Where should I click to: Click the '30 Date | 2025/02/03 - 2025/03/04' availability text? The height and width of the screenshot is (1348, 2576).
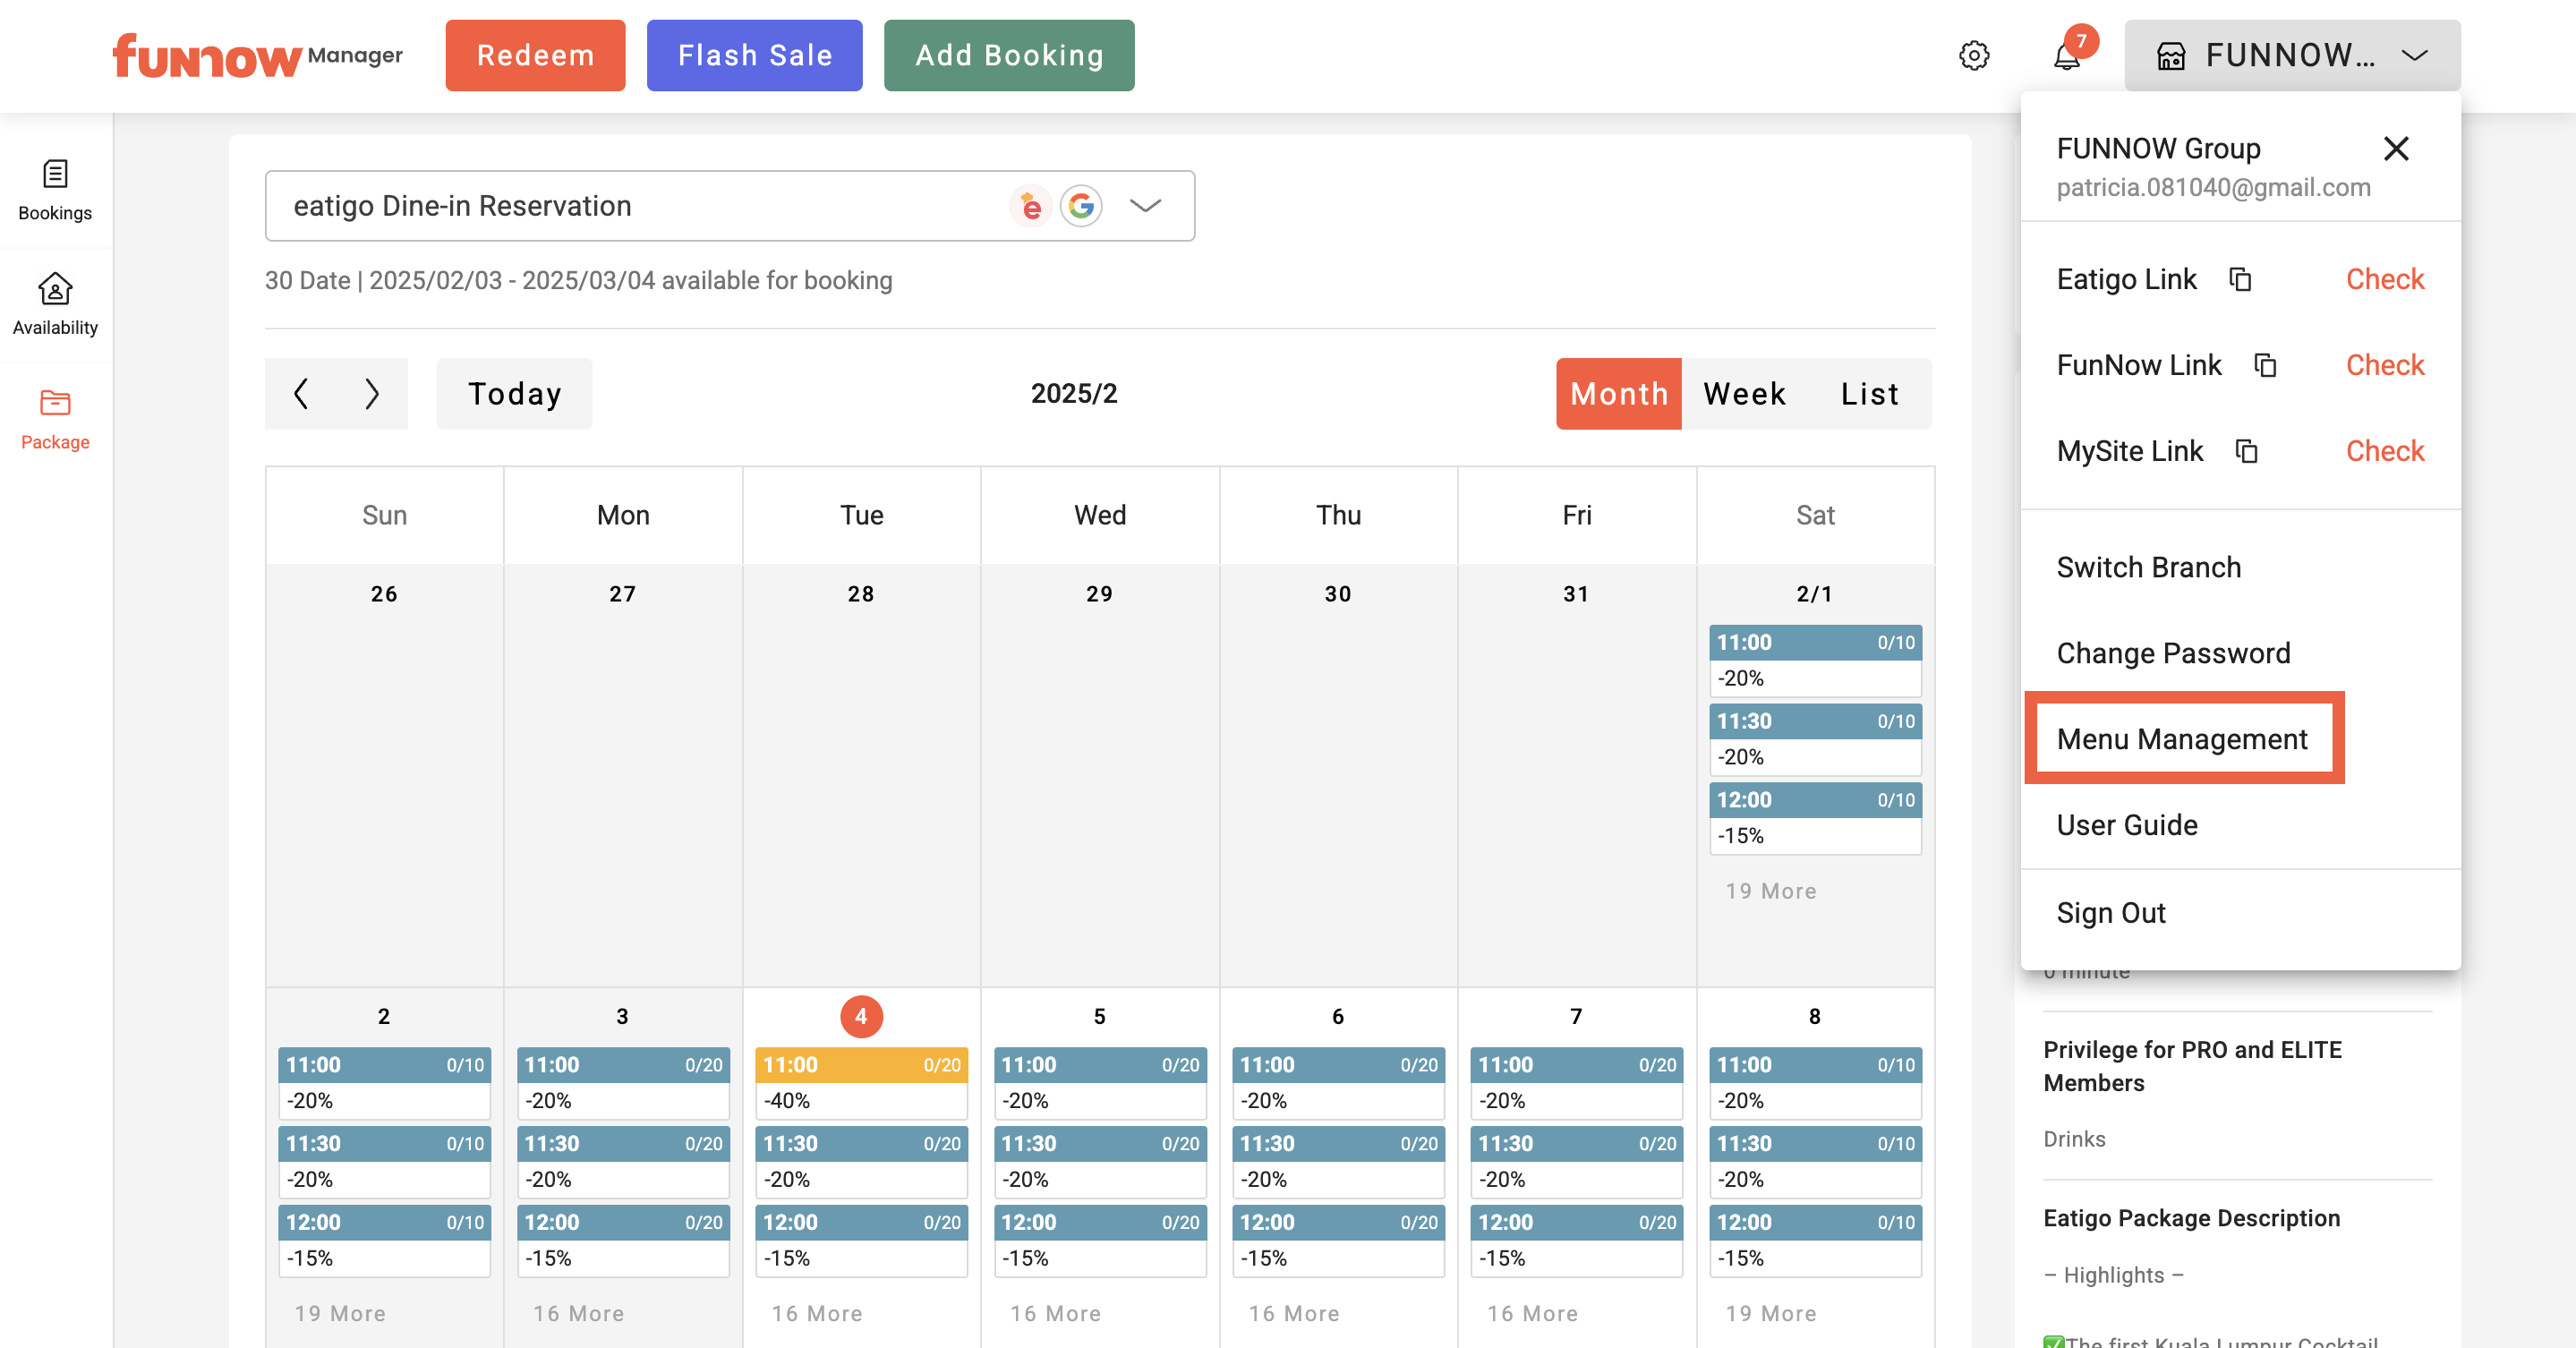click(578, 280)
